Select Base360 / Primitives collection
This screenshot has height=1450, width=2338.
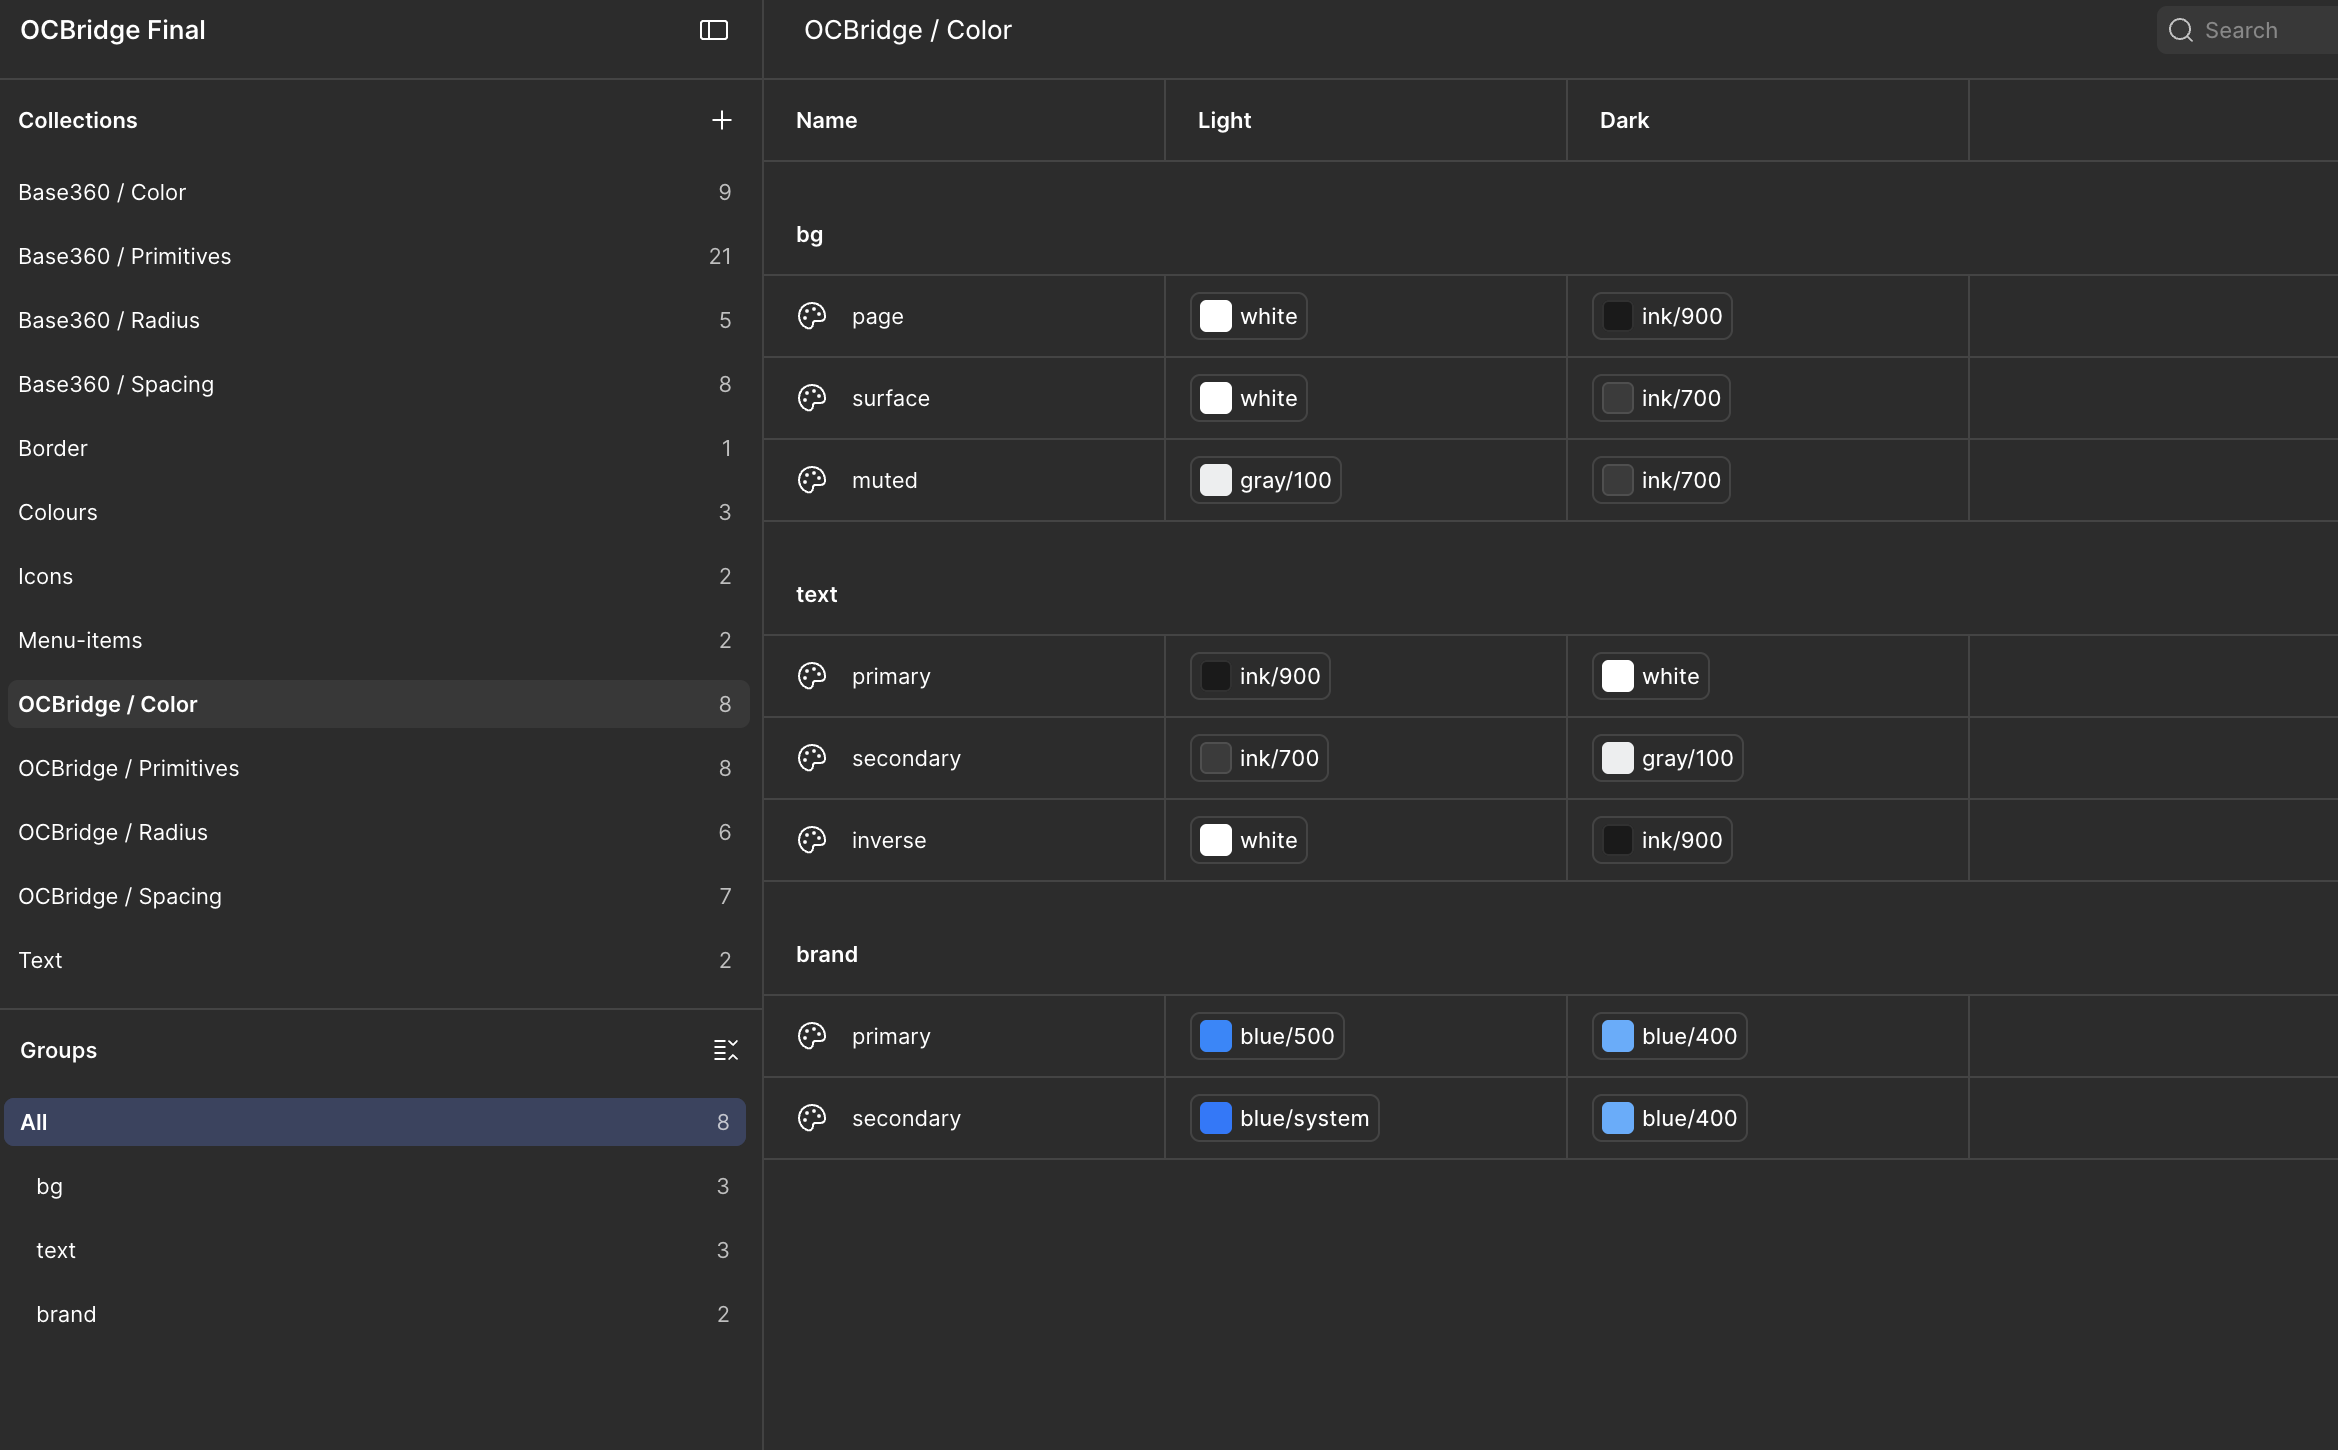click(378, 256)
